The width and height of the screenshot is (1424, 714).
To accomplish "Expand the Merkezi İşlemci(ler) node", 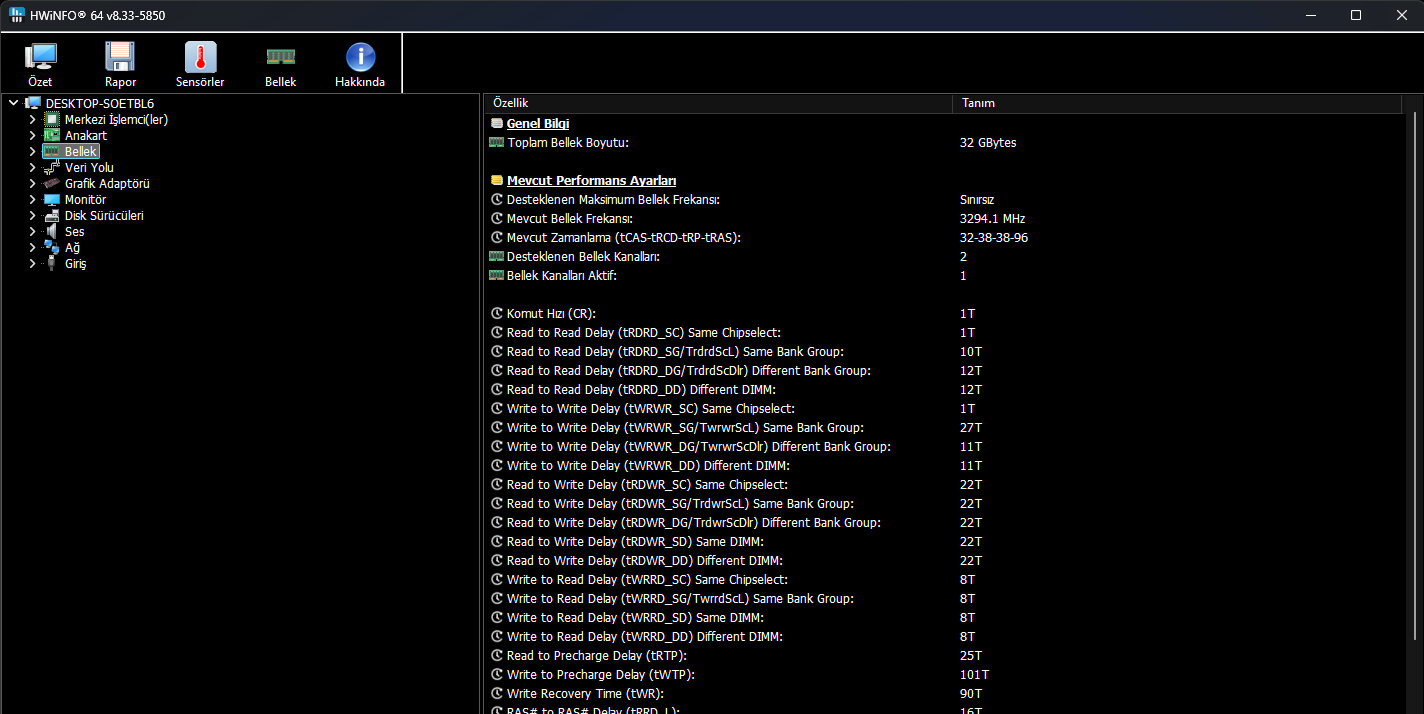I will click(32, 119).
